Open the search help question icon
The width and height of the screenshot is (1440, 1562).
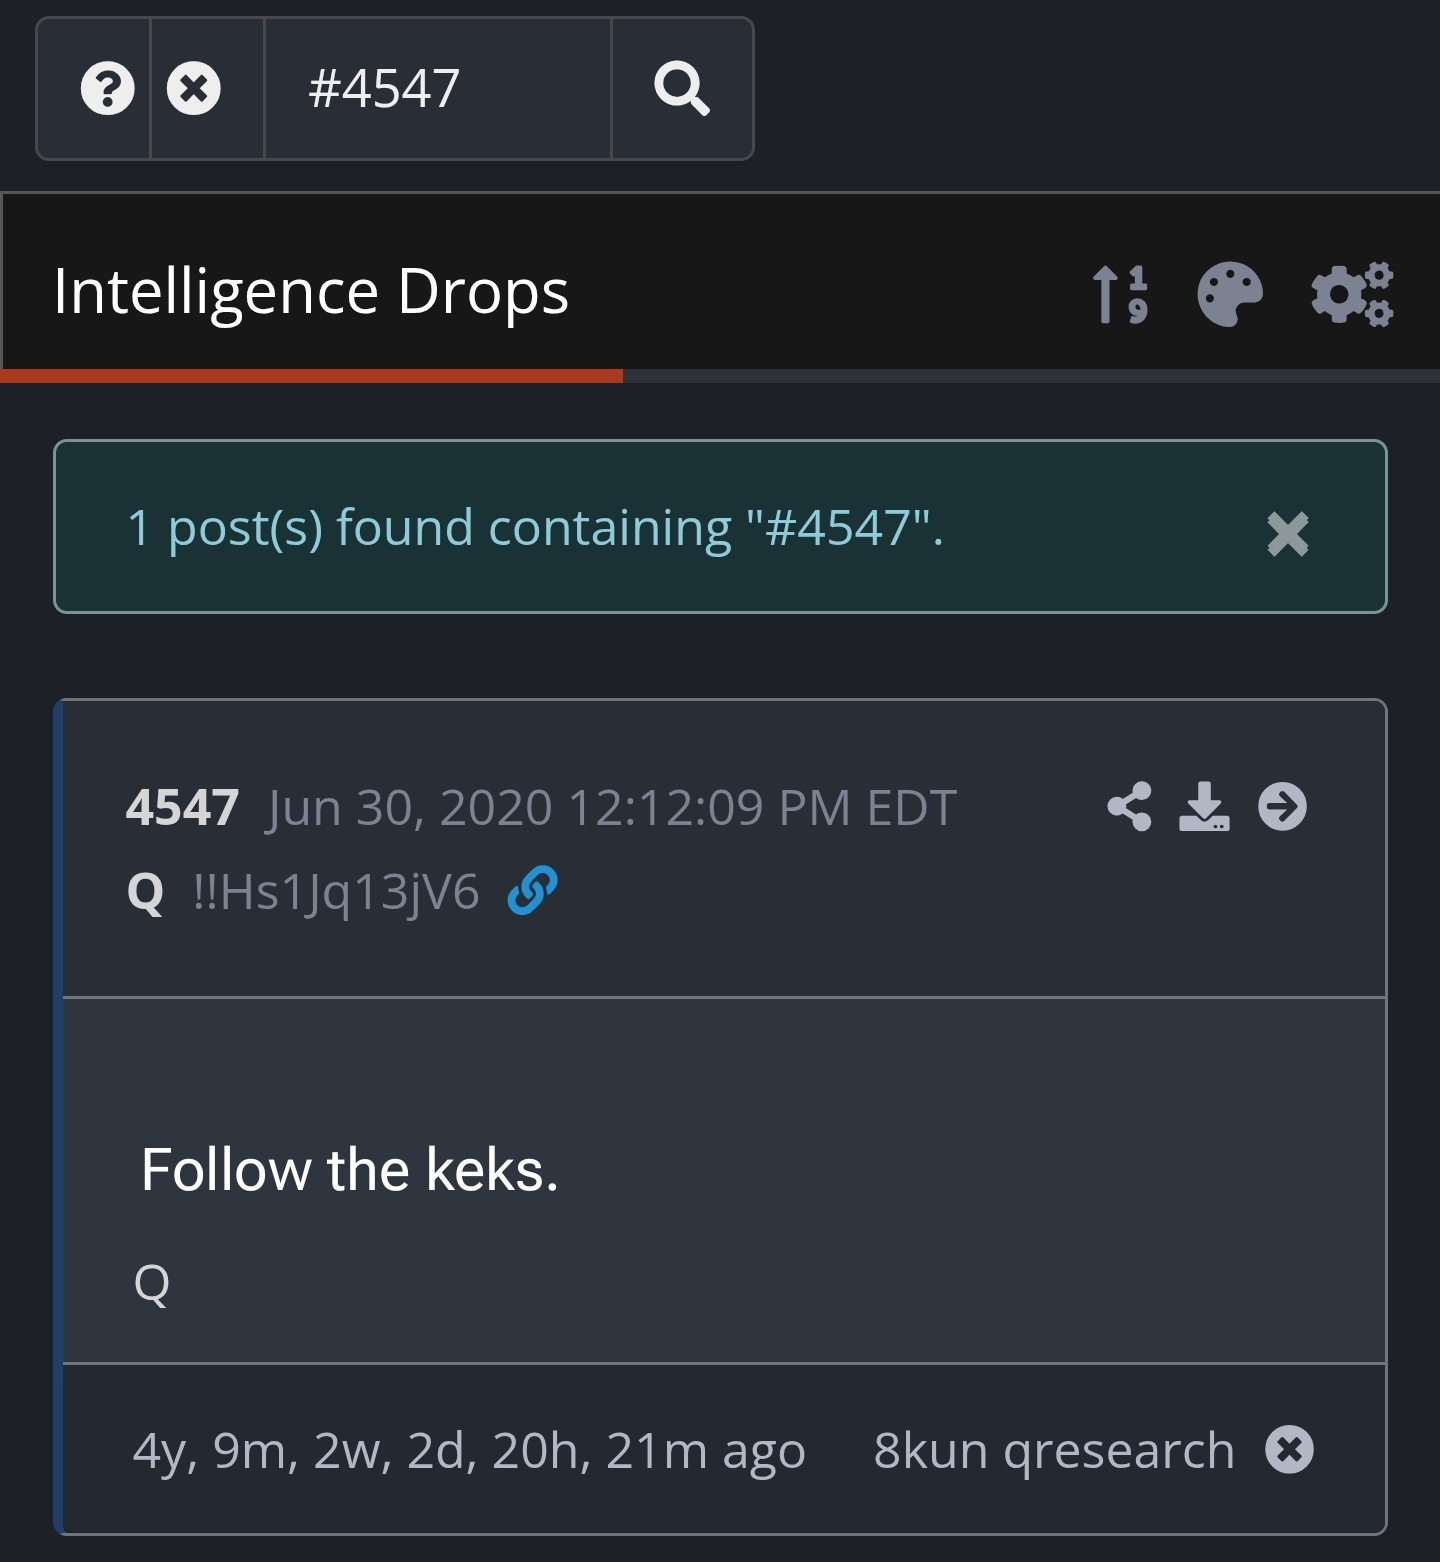pos(107,88)
